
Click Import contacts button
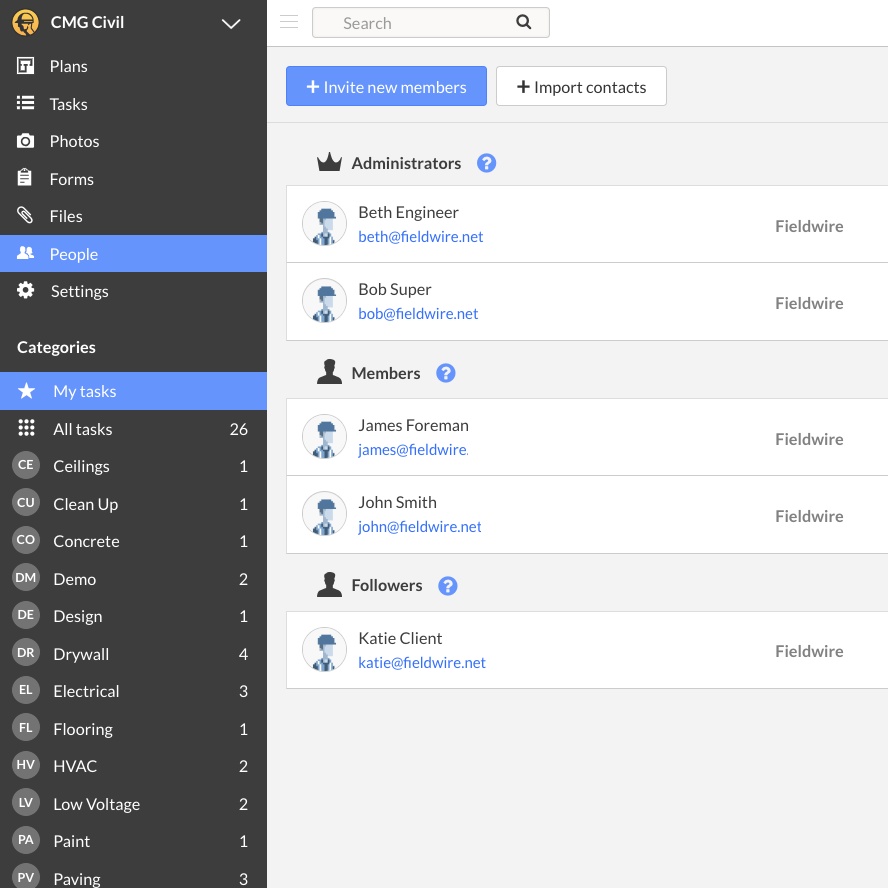(x=581, y=87)
